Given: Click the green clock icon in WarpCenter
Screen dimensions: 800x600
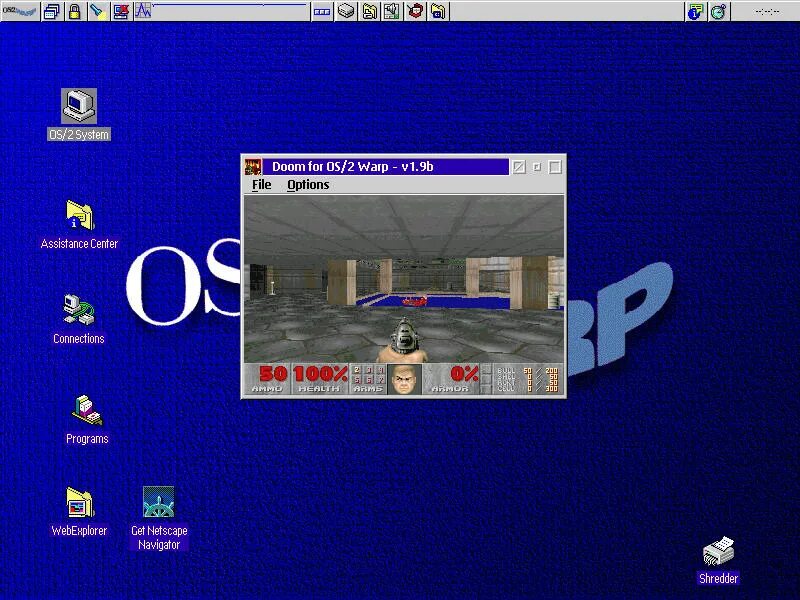Looking at the screenshot, I should click(x=718, y=11).
